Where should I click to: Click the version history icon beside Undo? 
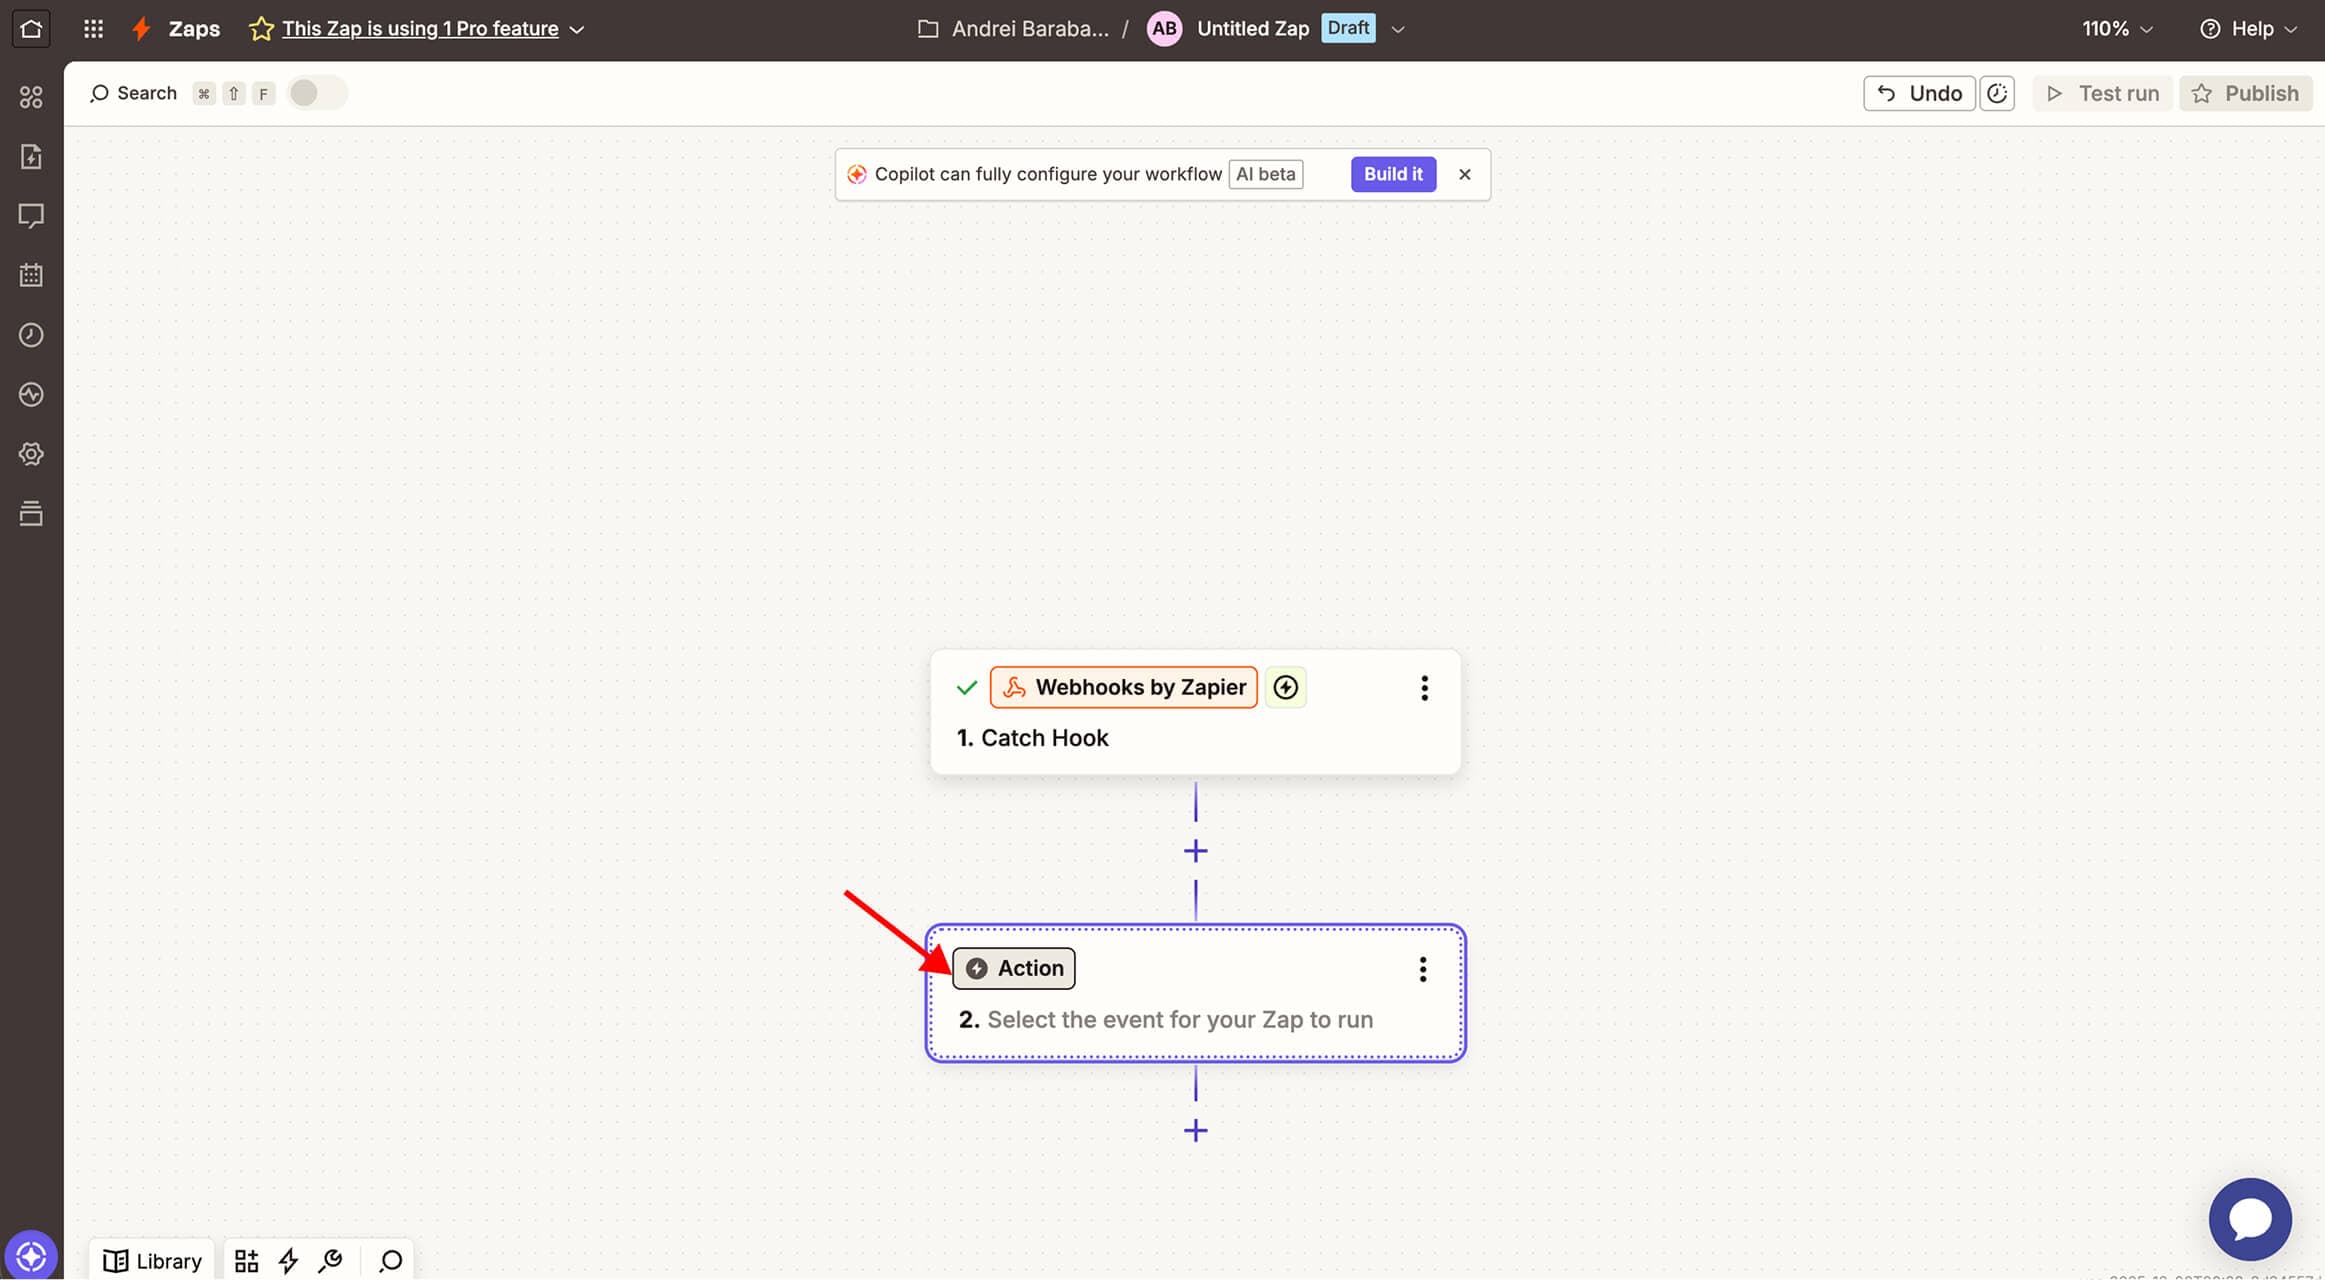click(x=1997, y=93)
